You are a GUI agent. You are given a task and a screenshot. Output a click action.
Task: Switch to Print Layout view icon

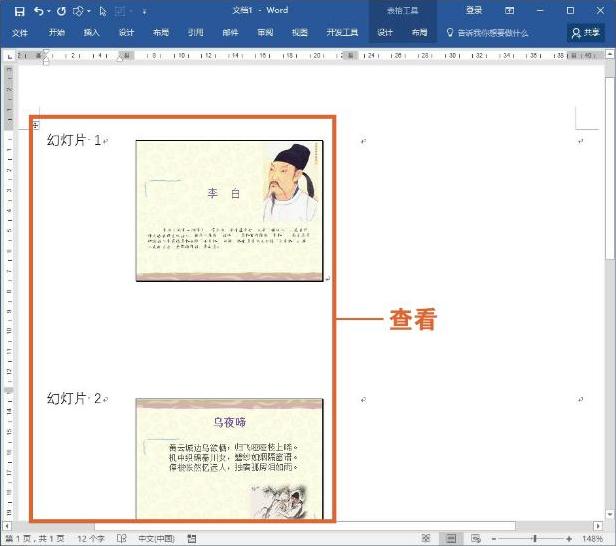(x=451, y=539)
